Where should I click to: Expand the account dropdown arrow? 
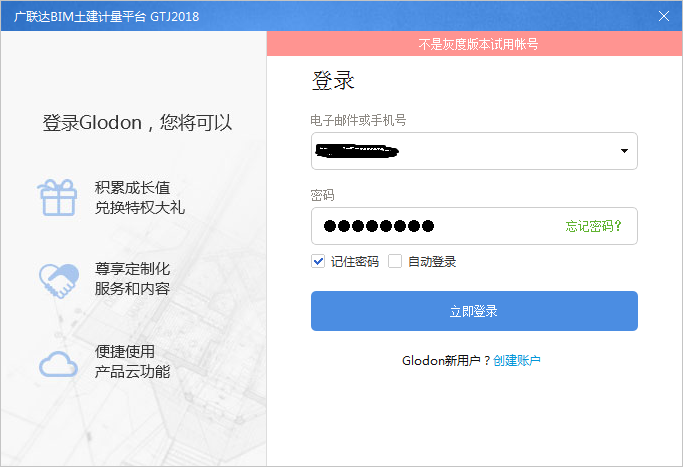(624, 151)
